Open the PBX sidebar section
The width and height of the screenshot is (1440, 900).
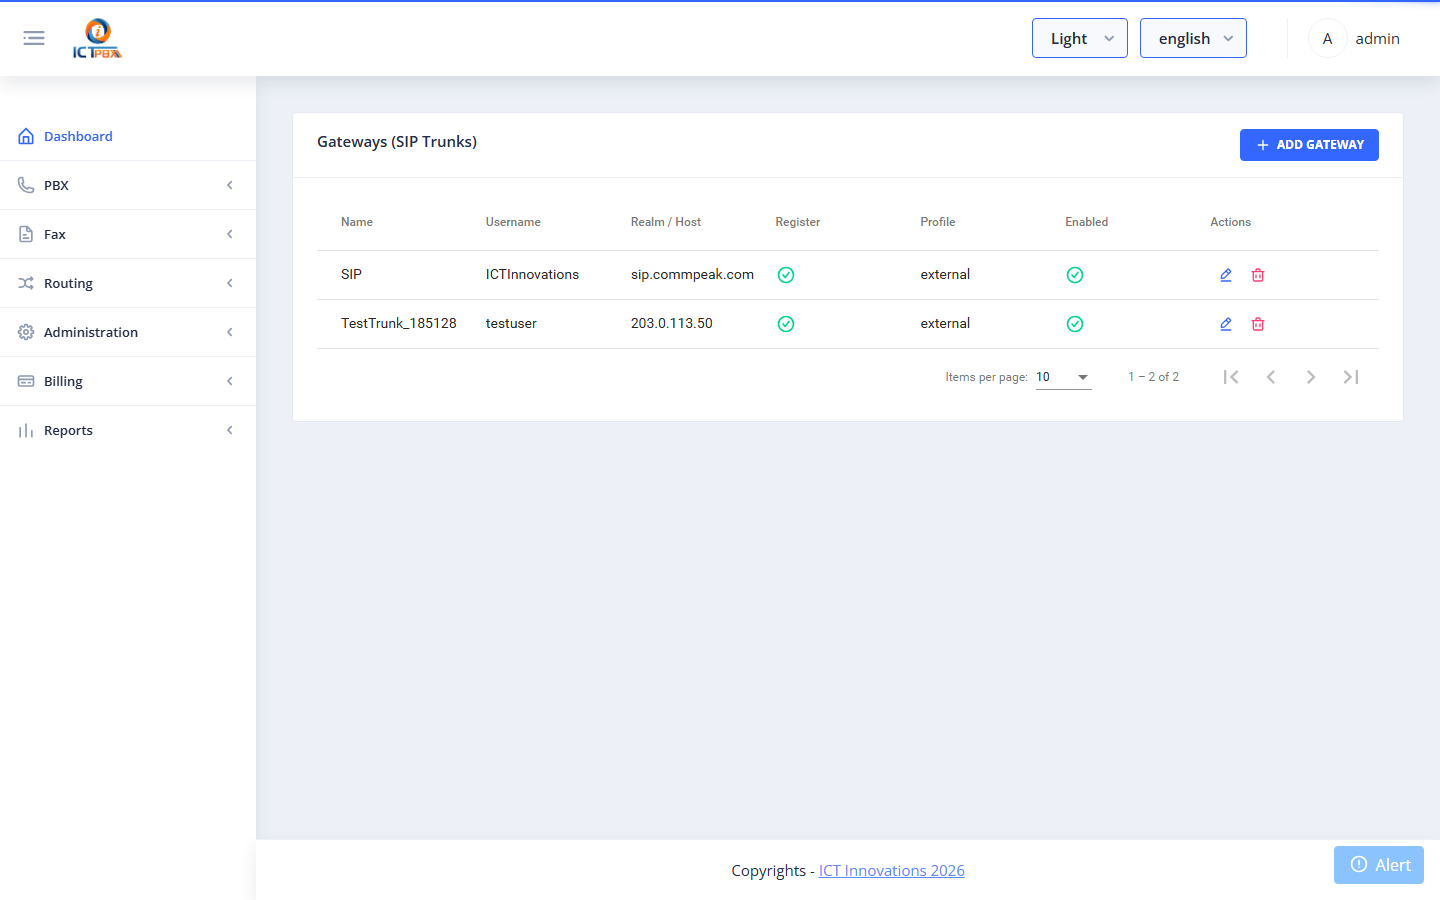(128, 185)
